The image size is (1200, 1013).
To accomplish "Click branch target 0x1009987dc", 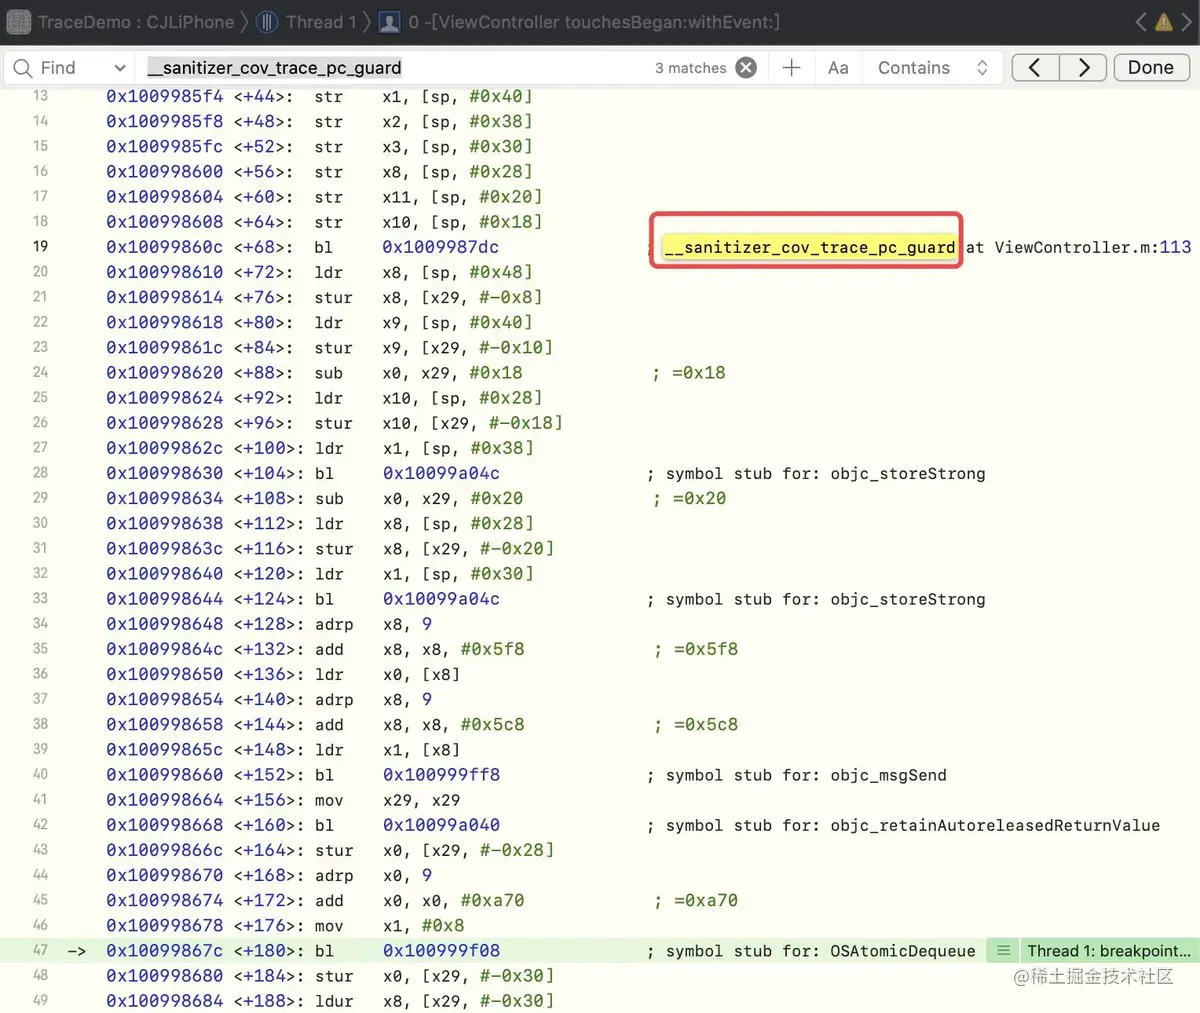I will [x=440, y=247].
